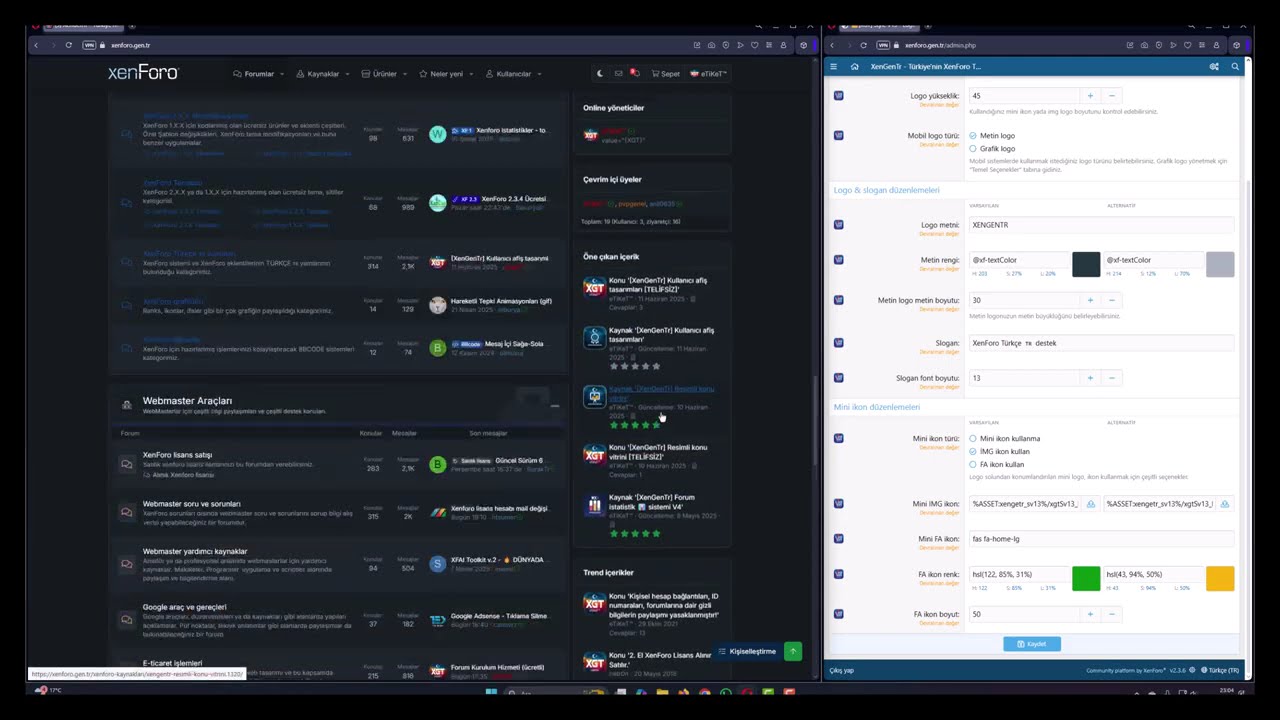This screenshot has height=720, width=1280.
Task: Click property icon beside FA ikon boyut
Action: coord(838,614)
